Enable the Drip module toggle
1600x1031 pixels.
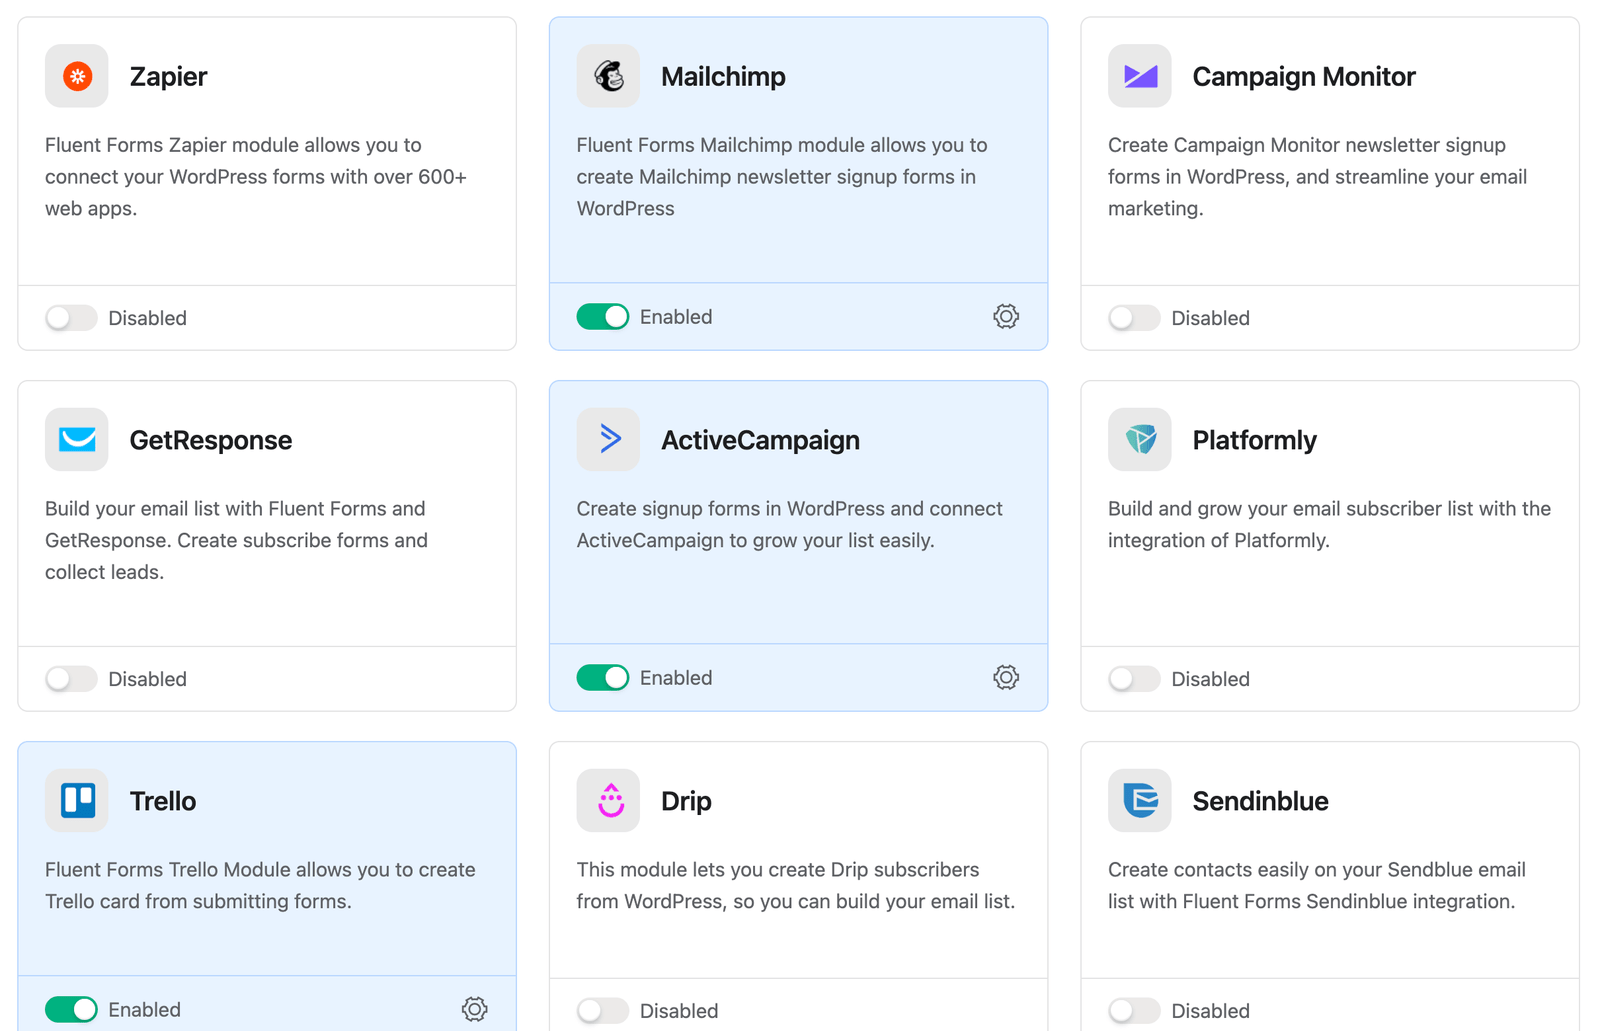[x=603, y=1010]
